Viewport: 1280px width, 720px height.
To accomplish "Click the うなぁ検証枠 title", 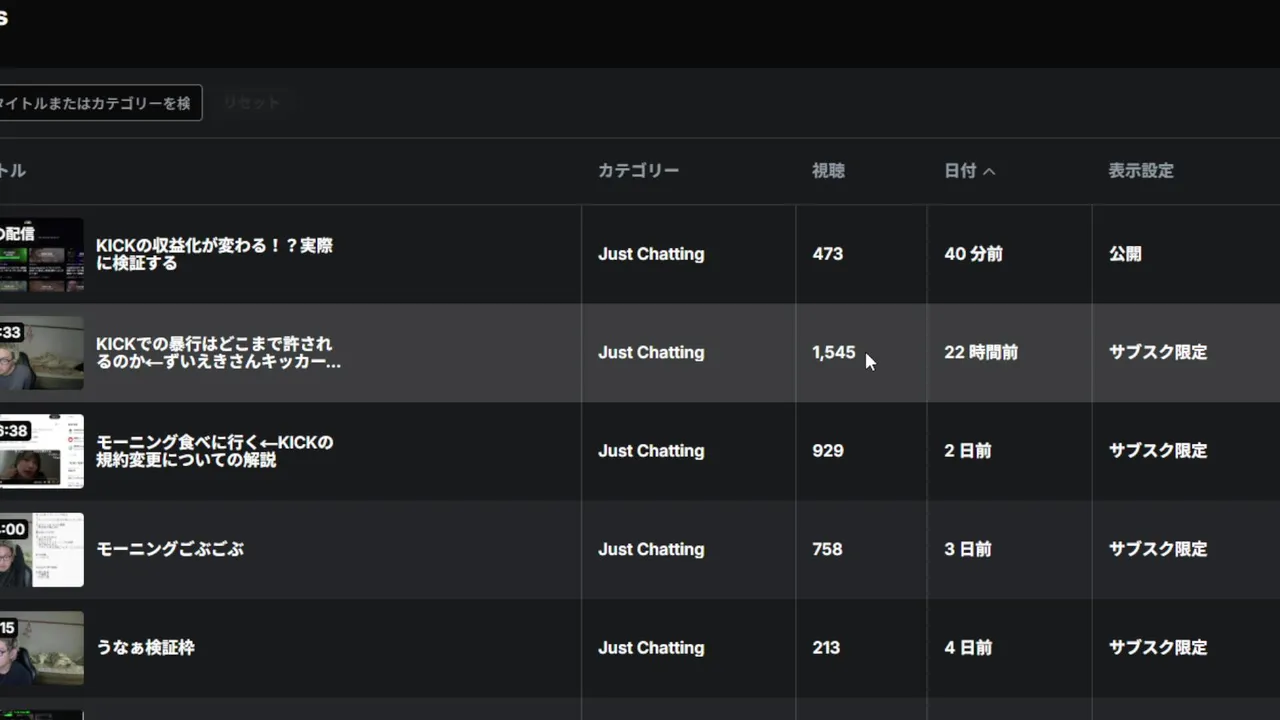I will pyautogui.click(x=145, y=647).
